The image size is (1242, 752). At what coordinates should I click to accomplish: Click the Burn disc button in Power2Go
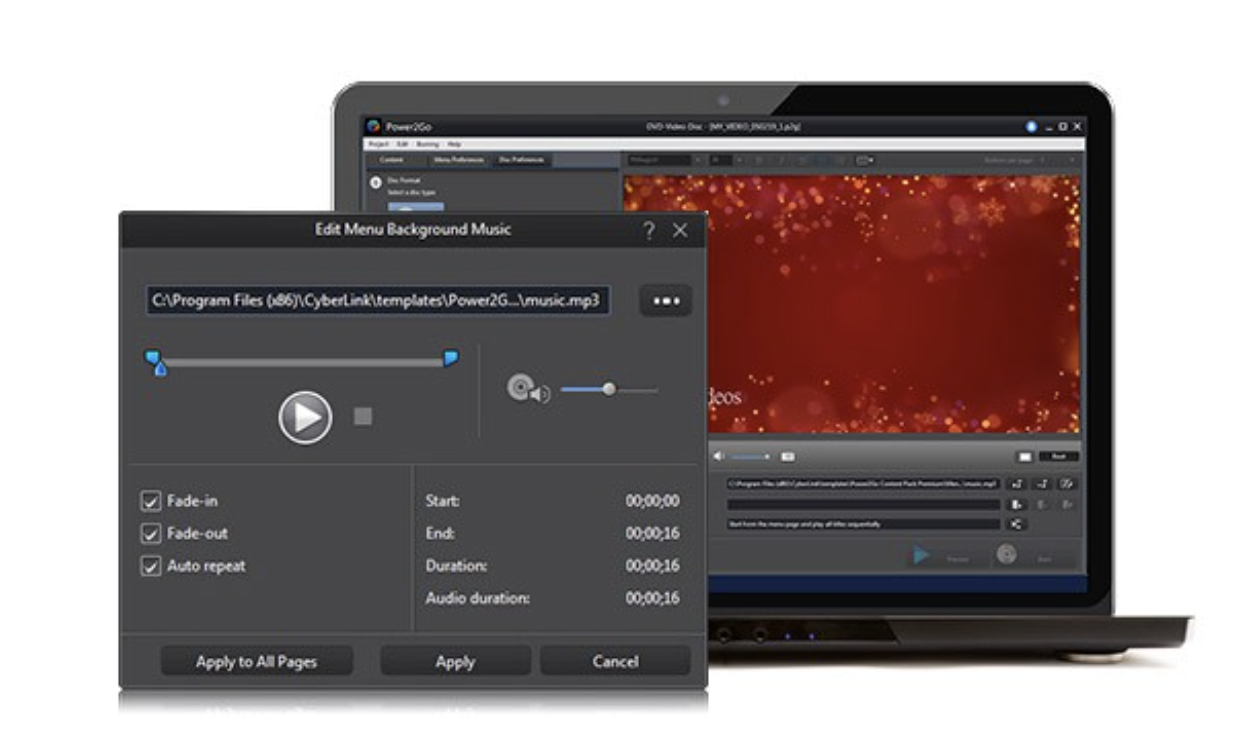(1007, 555)
